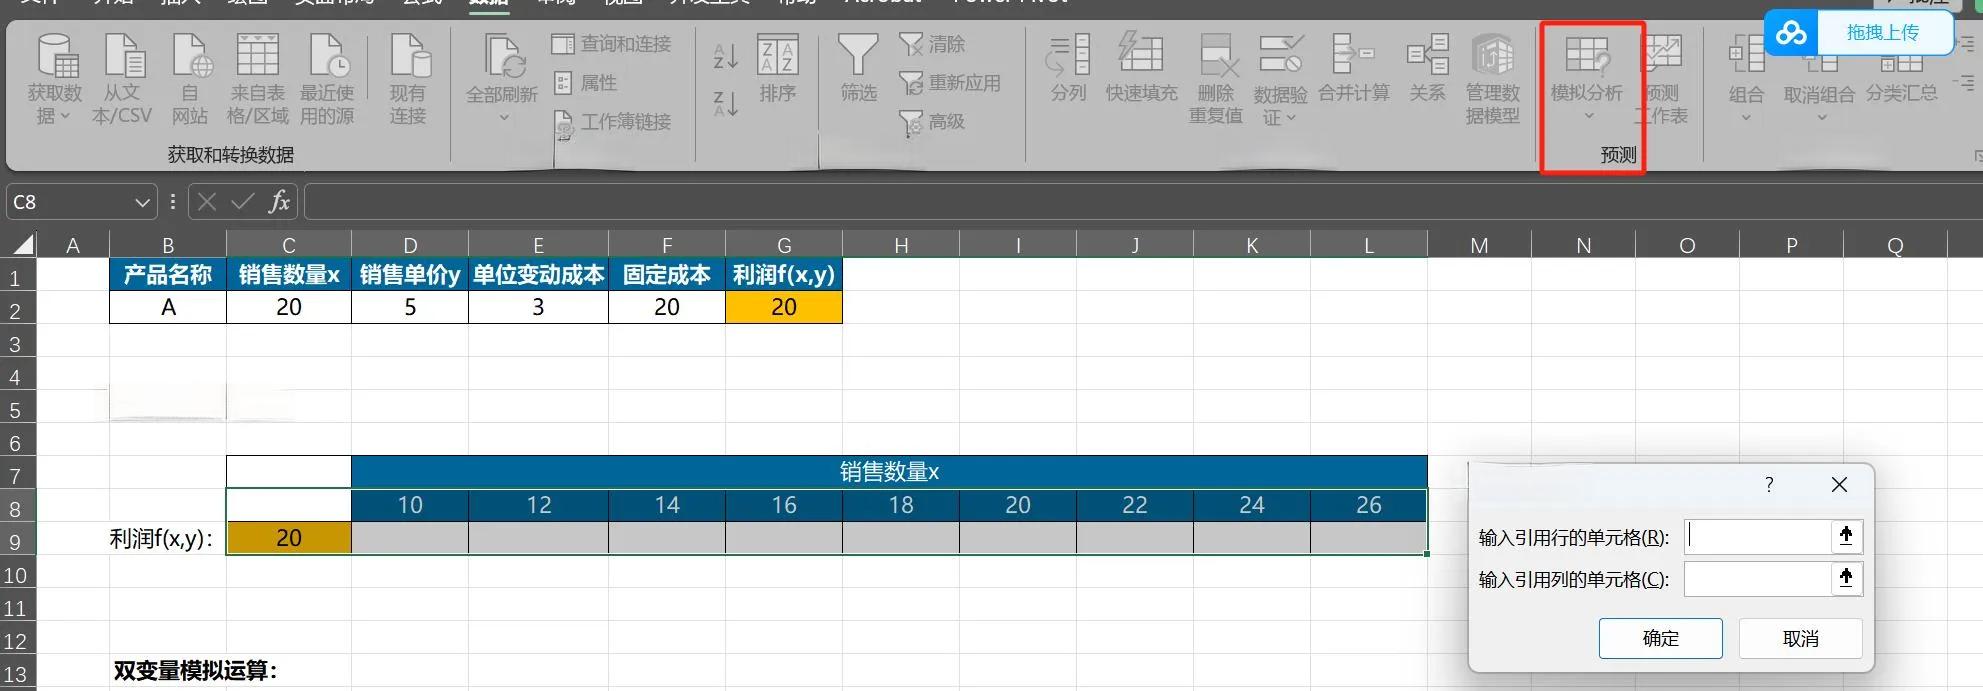
Task: Click 查询和连接 in the ribbon
Action: (x=613, y=44)
